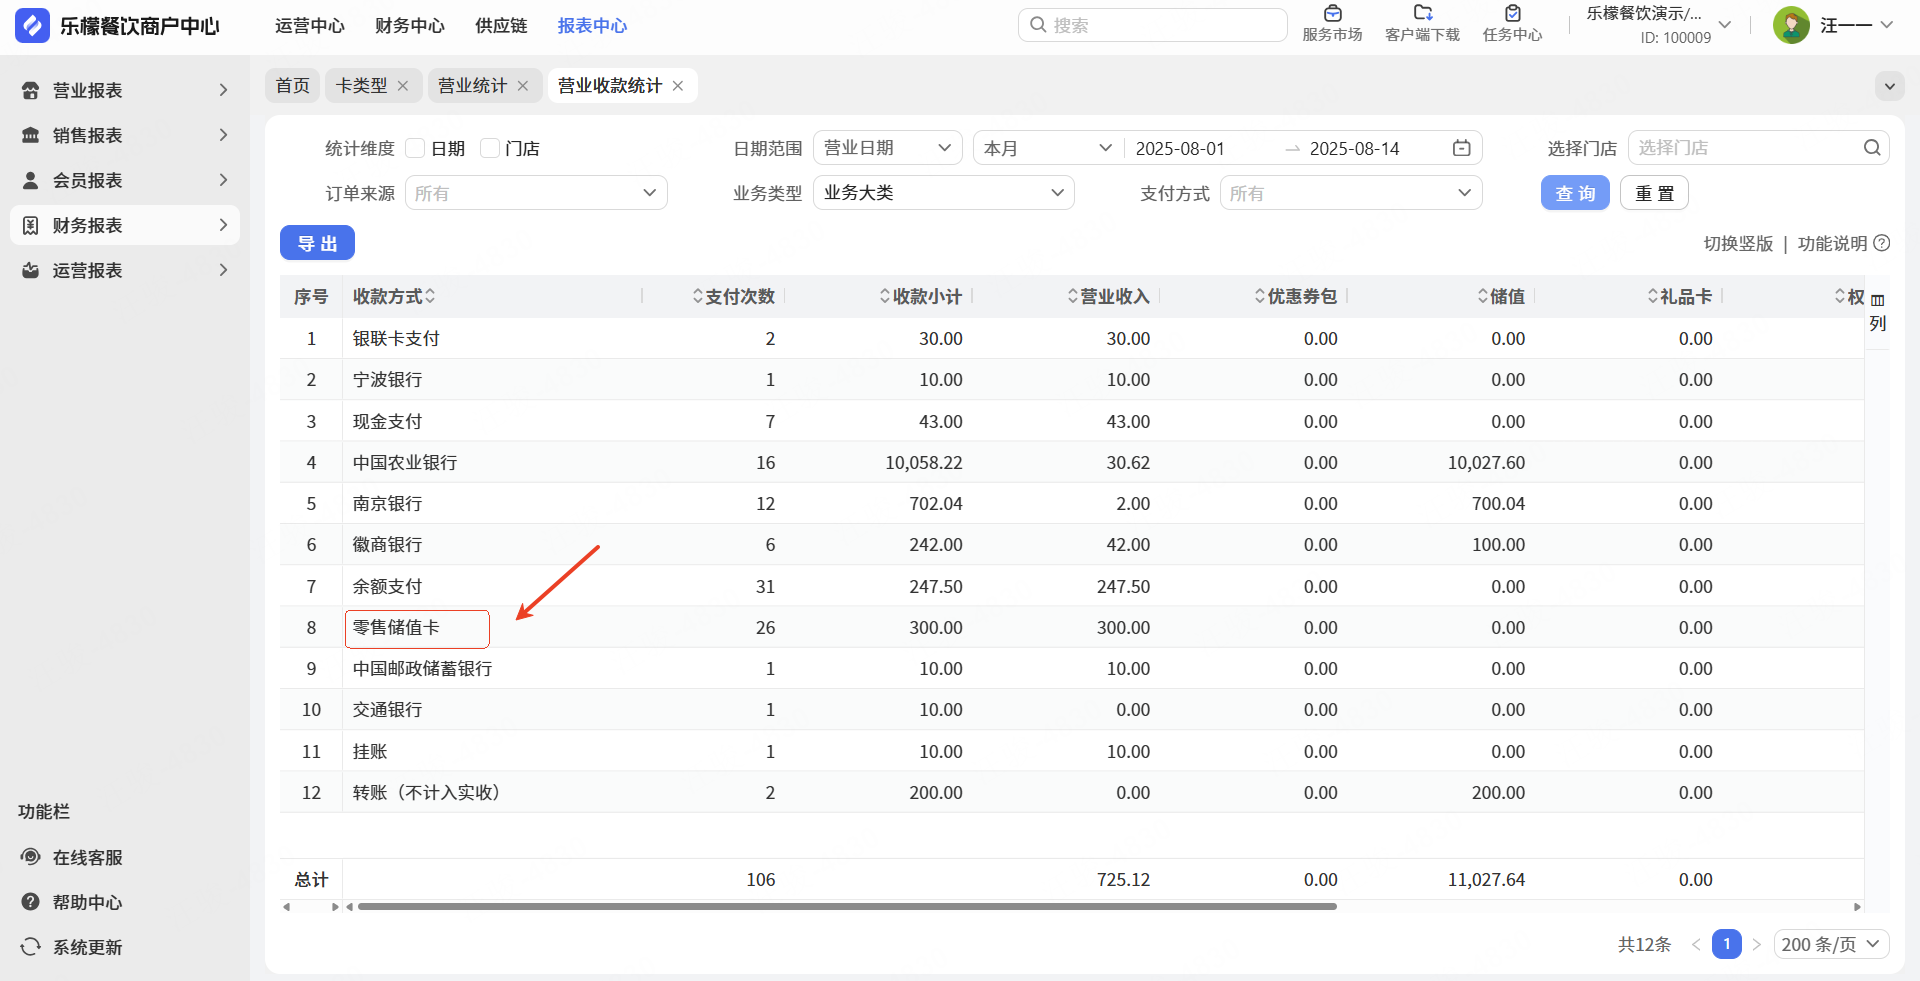Viewport: 1920px width, 981px height.
Task: Open the date range calendar icon
Action: tap(1461, 148)
